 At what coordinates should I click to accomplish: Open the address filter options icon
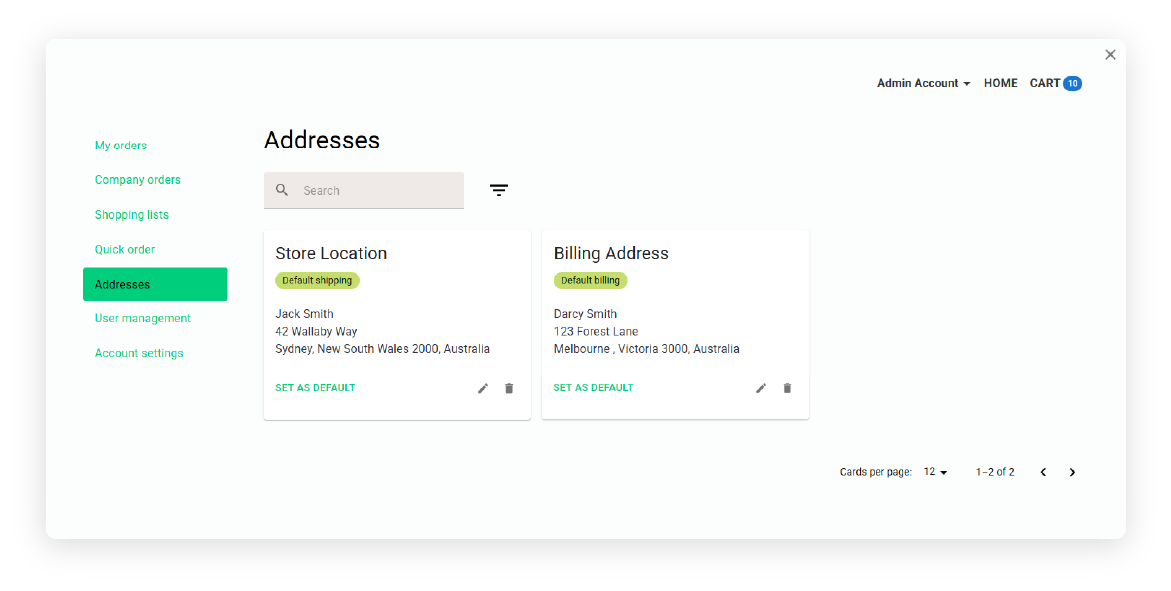499,191
